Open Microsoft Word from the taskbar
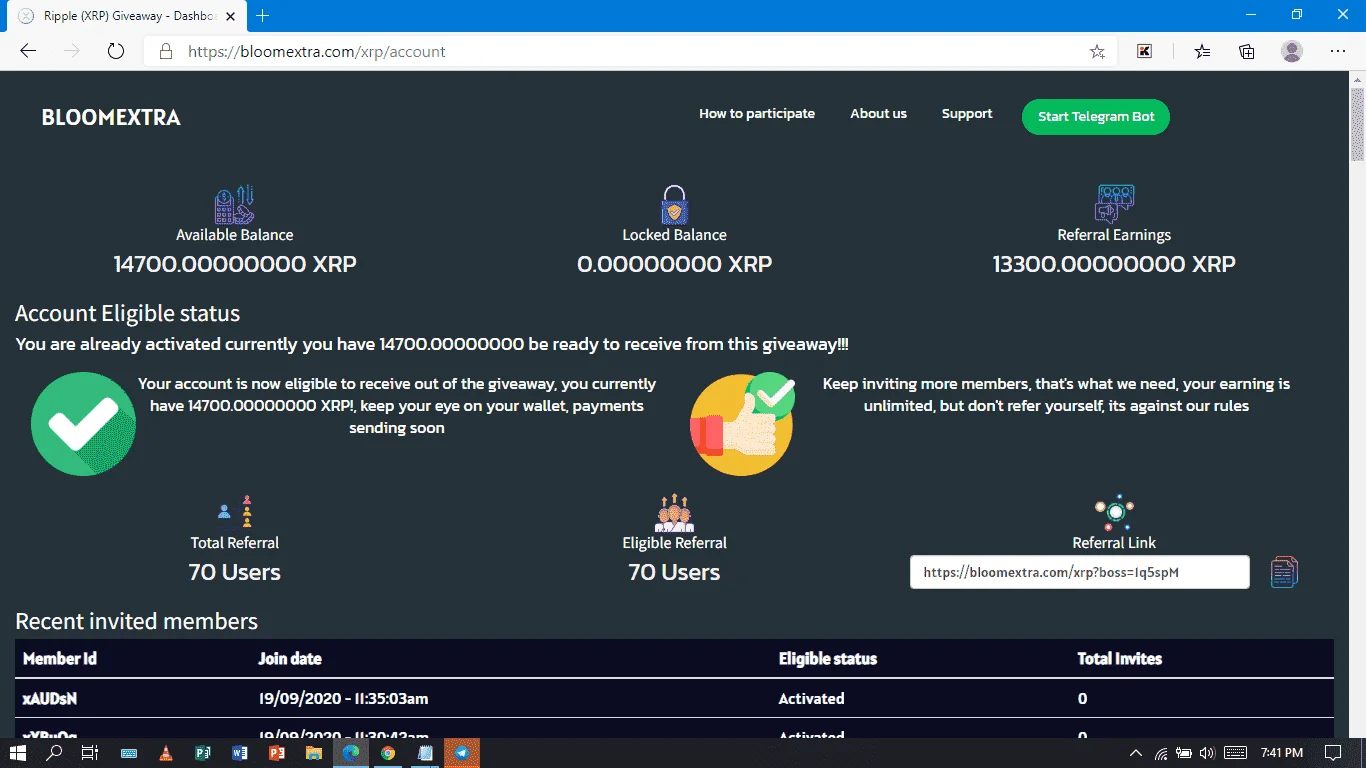 240,753
